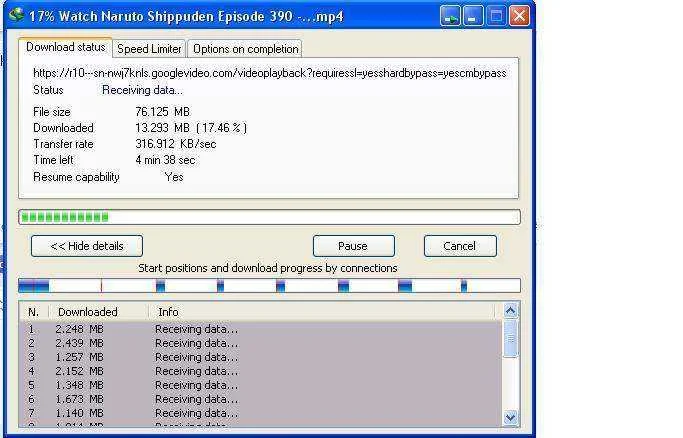Close the download window with red X

click(519, 17)
